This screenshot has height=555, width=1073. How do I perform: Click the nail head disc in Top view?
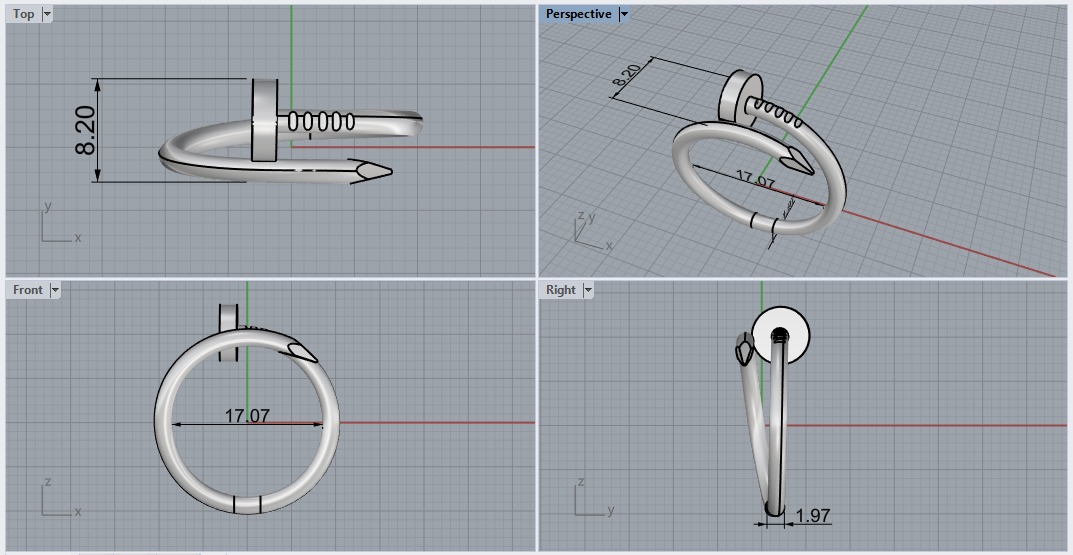(x=265, y=120)
